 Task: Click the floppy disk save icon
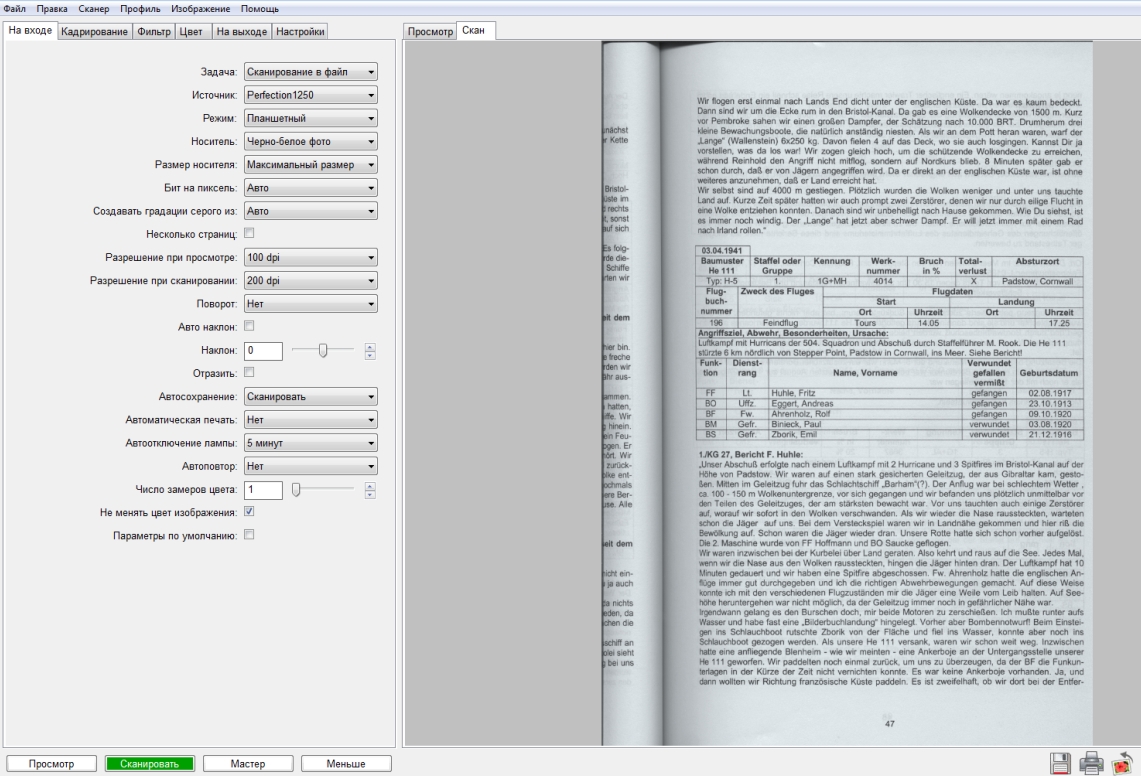pyautogui.click(x=1059, y=763)
